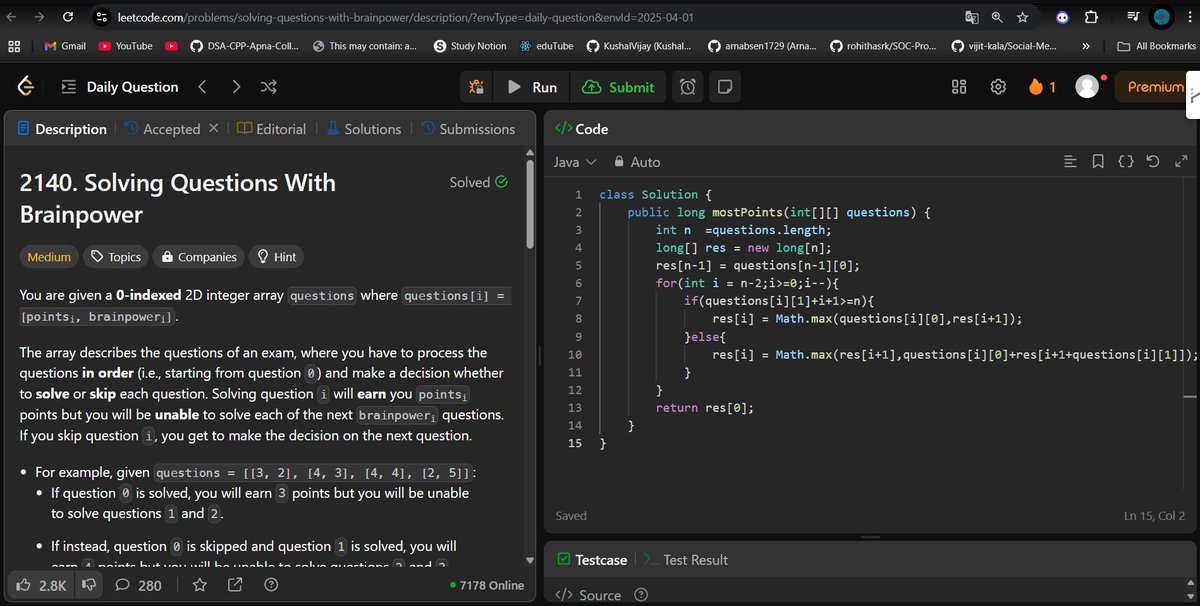Like the problem with thumbs up
The width and height of the screenshot is (1200, 606).
[40, 585]
